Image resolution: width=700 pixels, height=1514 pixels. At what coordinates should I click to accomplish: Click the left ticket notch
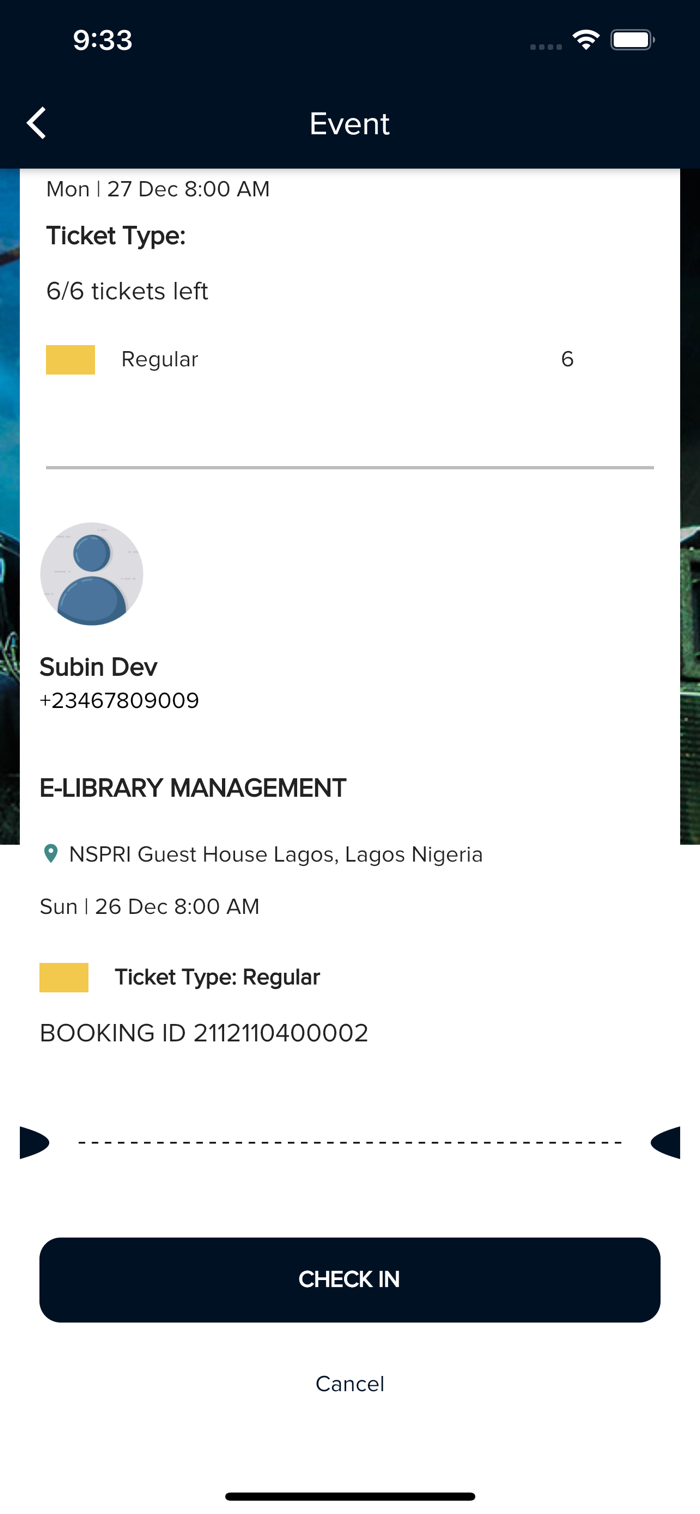[34, 1142]
